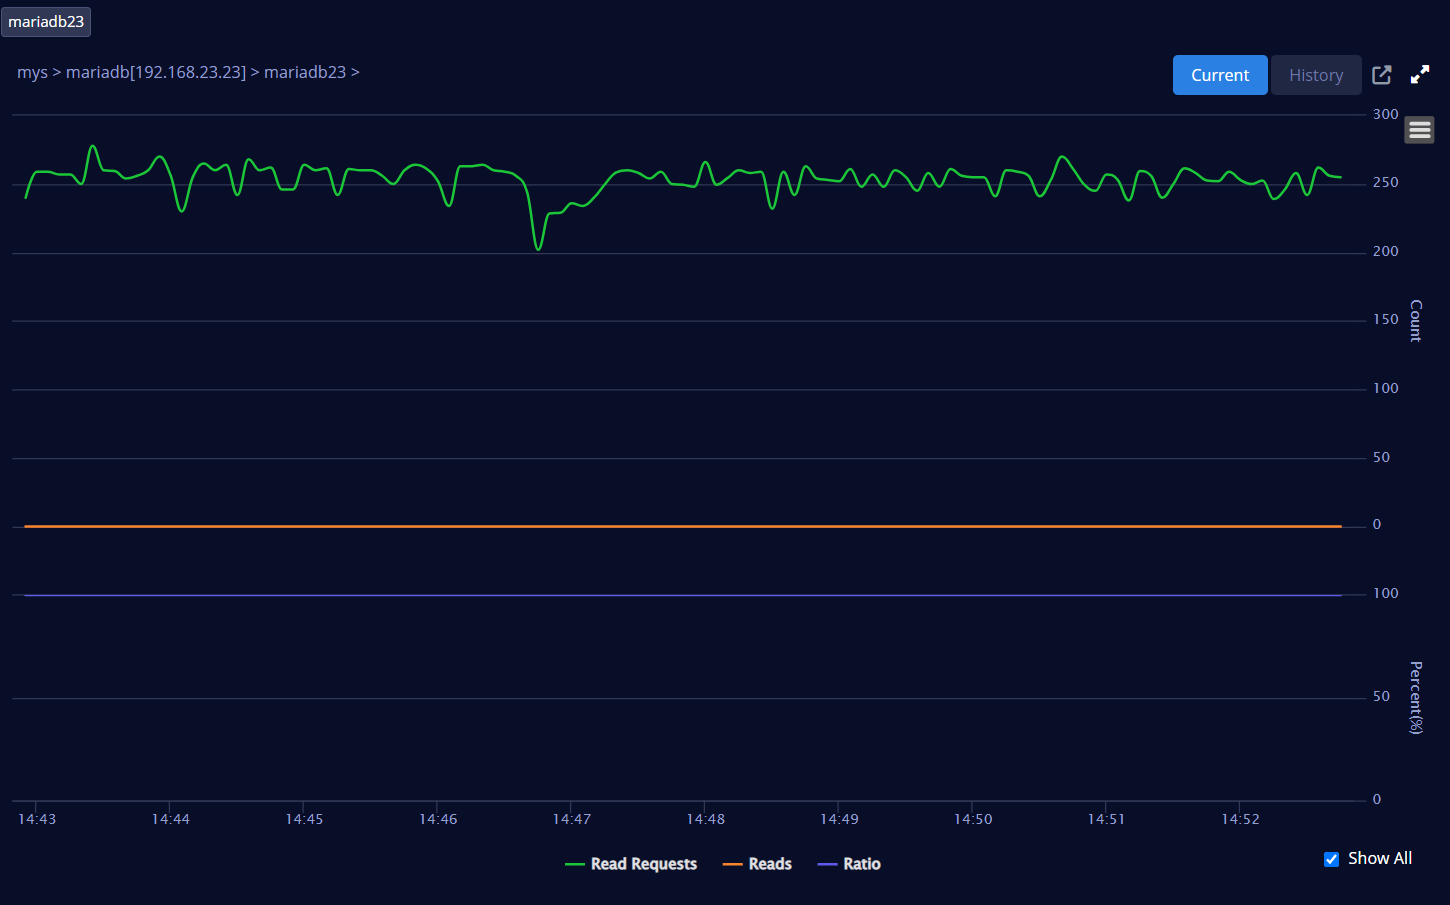Click the orange Reads legend swatch
The image size is (1450, 905).
coord(732,864)
